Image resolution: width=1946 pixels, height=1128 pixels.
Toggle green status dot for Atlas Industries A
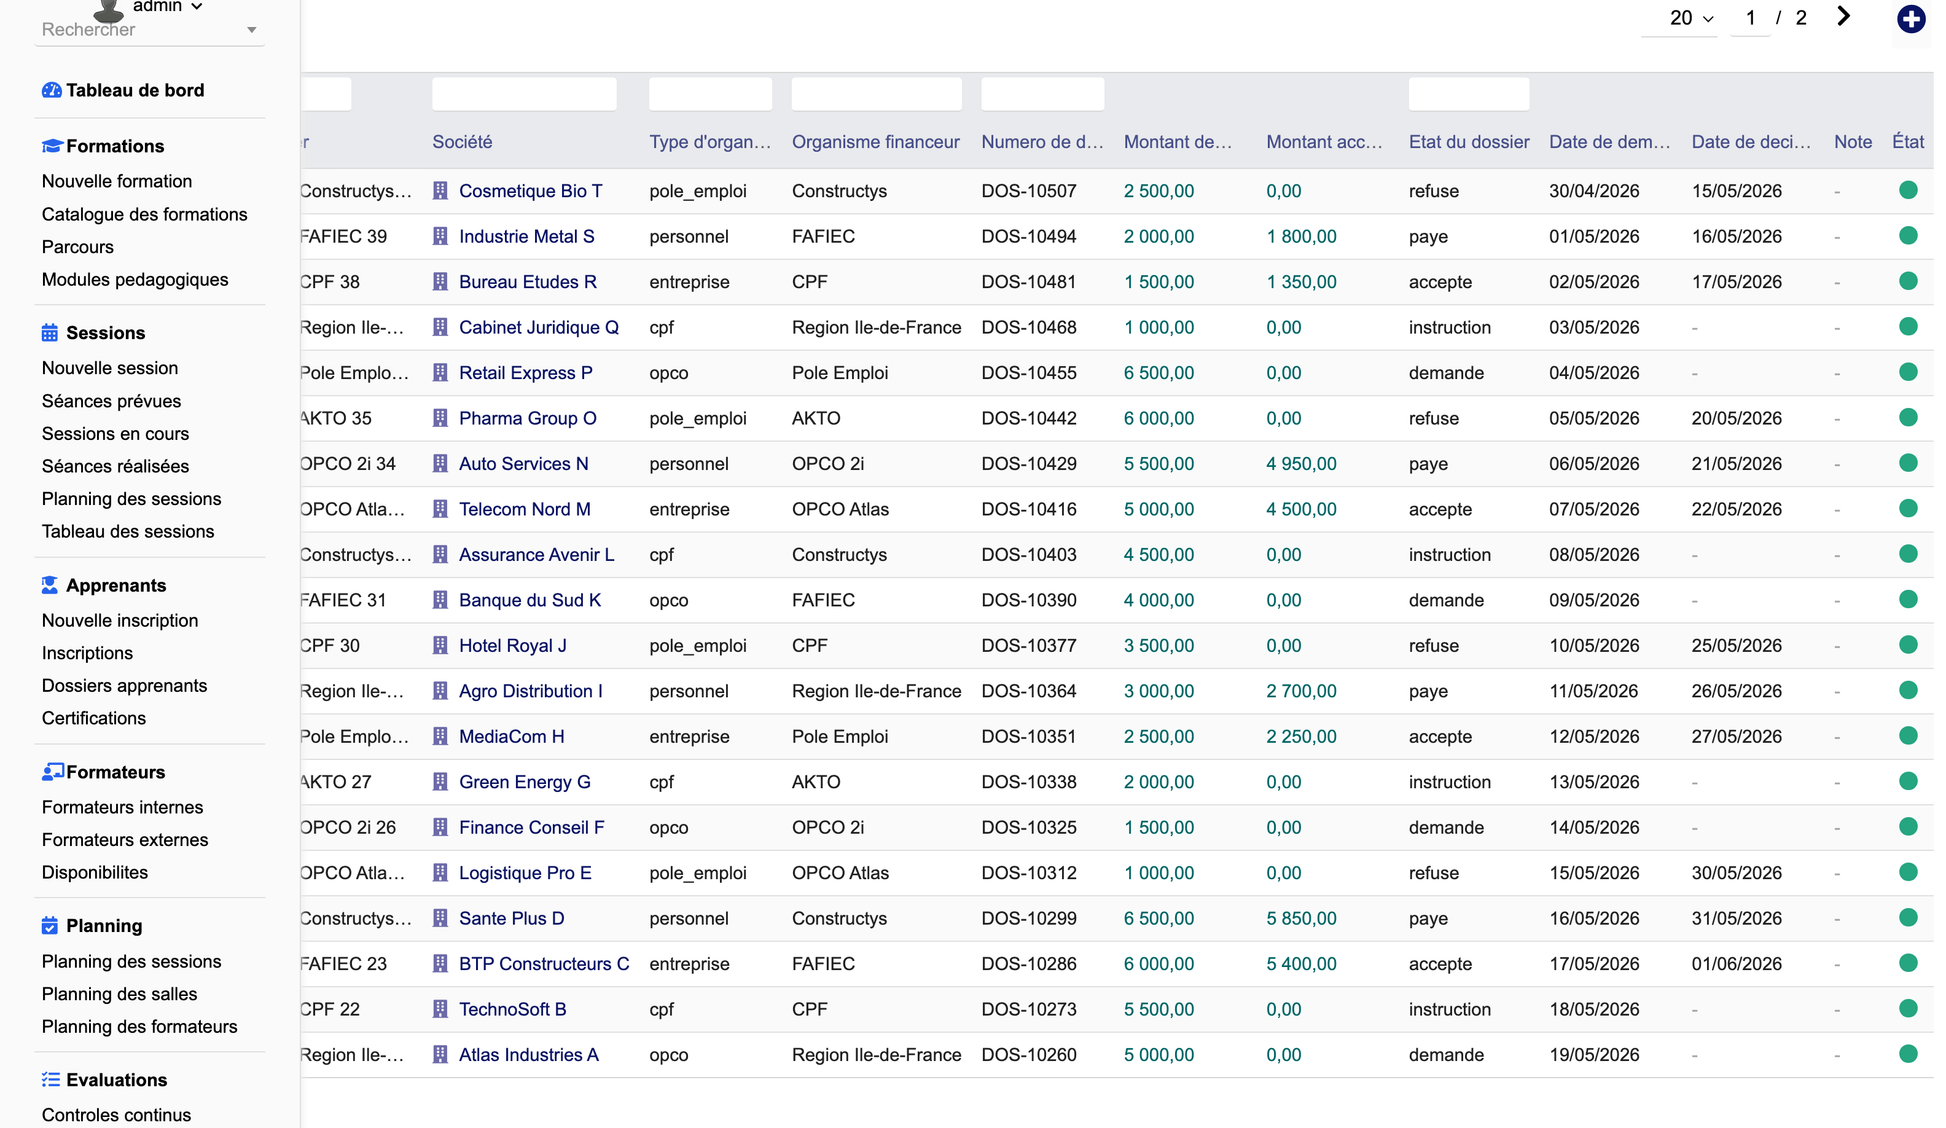click(1908, 1054)
